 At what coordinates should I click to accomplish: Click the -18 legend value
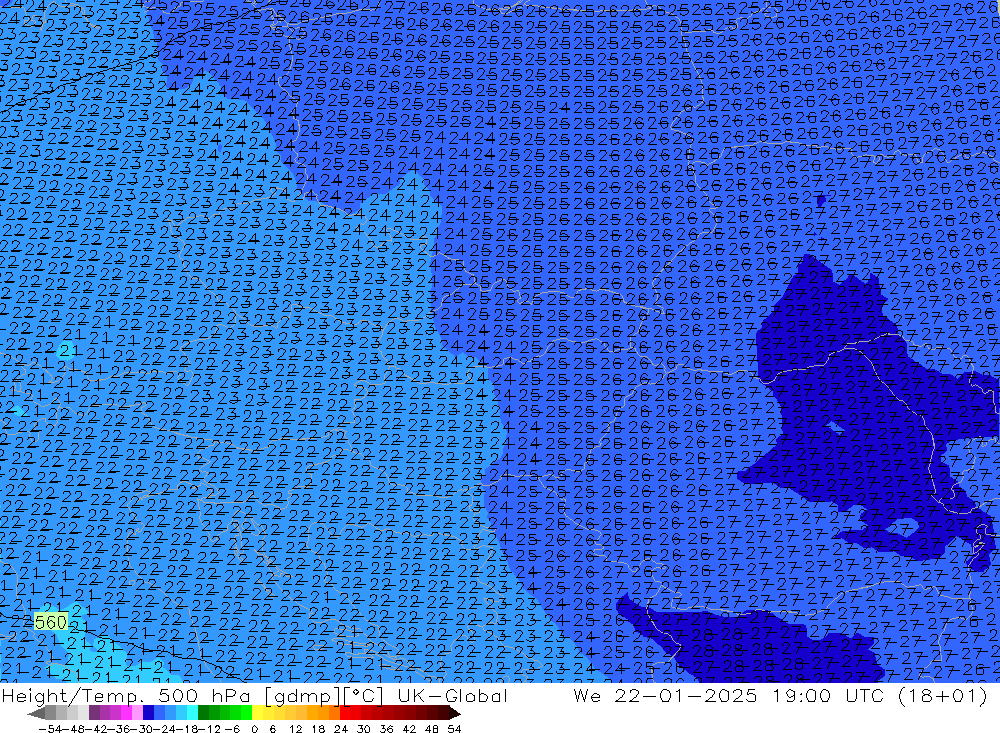click(x=187, y=729)
